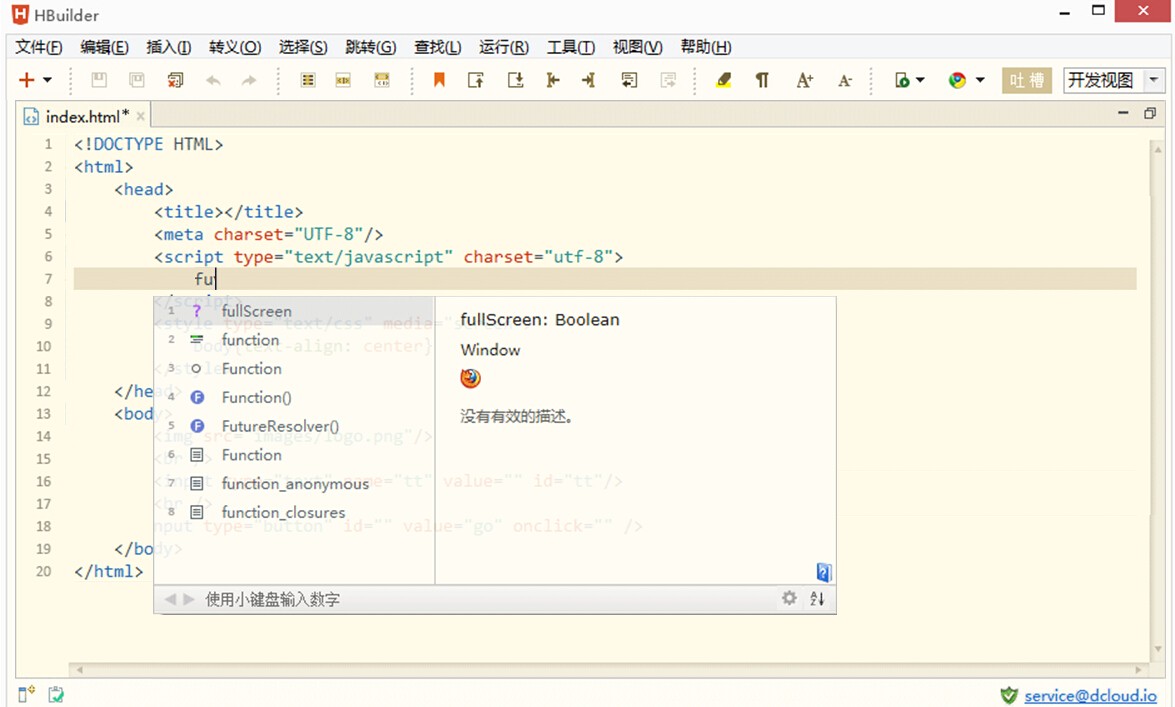
Task: Click the close-file icon with red x
Action: (x=175, y=79)
